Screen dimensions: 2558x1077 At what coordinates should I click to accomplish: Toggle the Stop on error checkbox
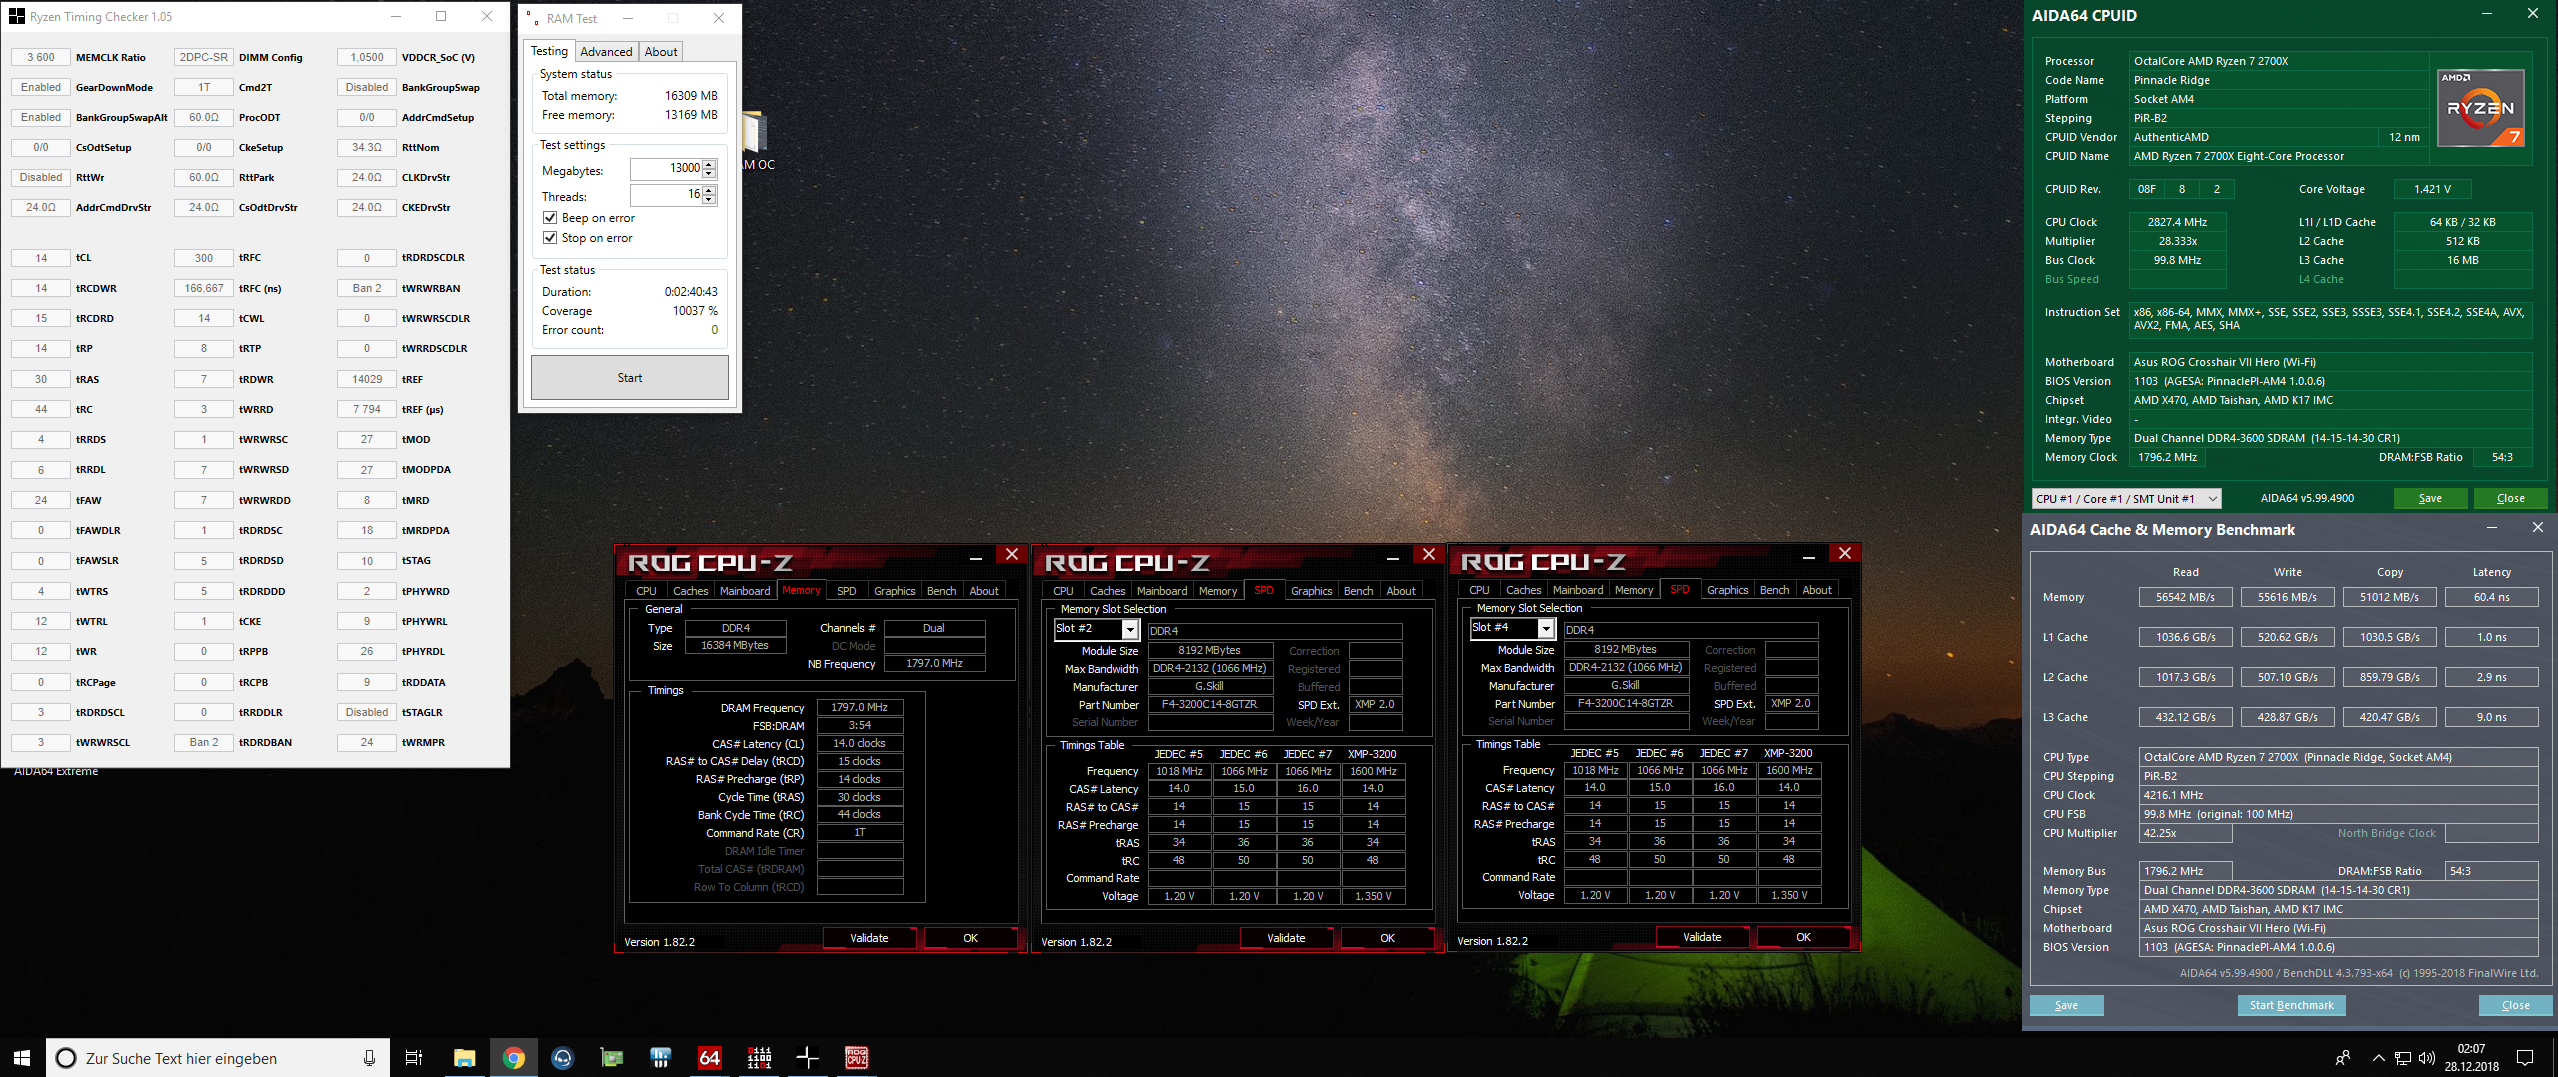(x=550, y=238)
